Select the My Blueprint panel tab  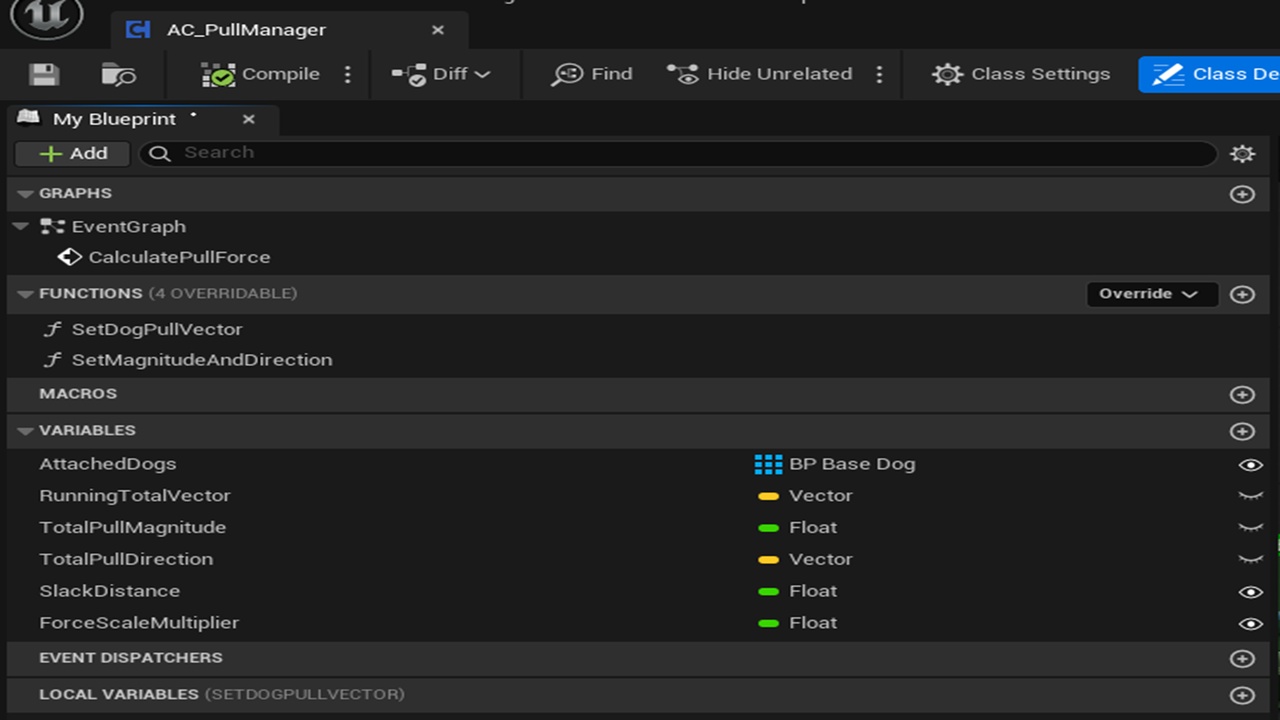click(142, 119)
